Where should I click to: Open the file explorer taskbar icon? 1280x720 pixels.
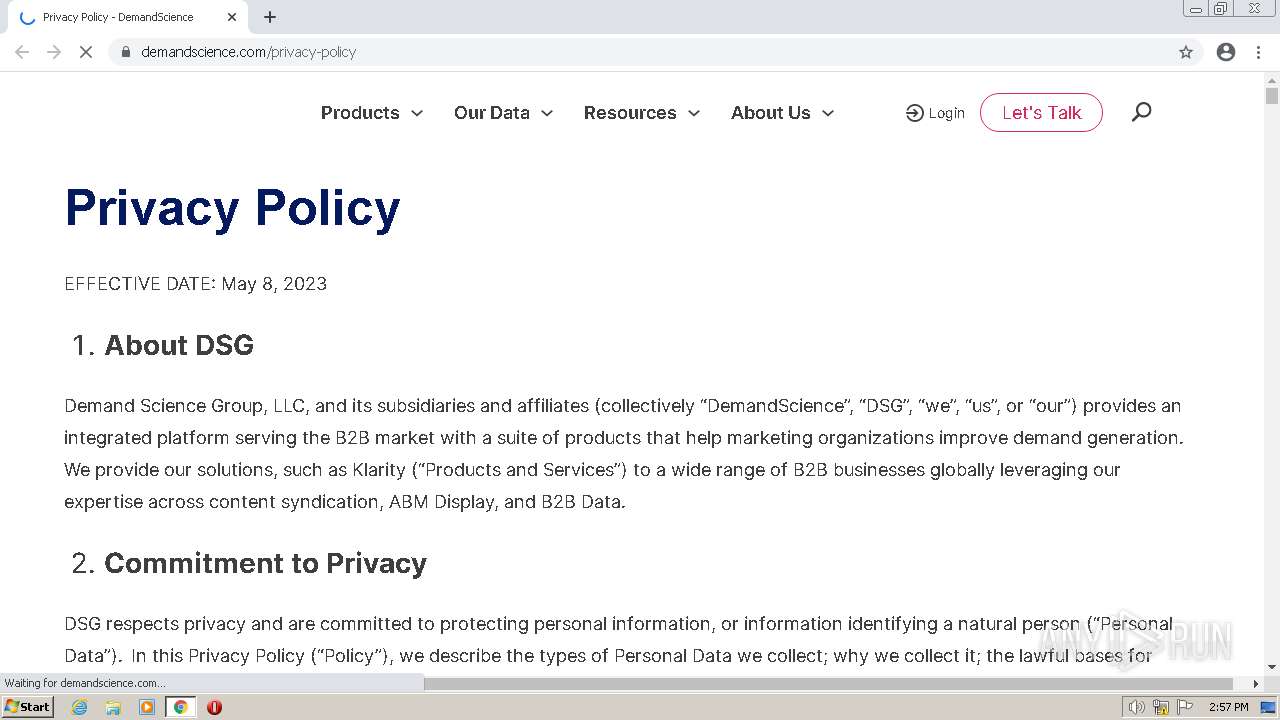click(x=113, y=707)
